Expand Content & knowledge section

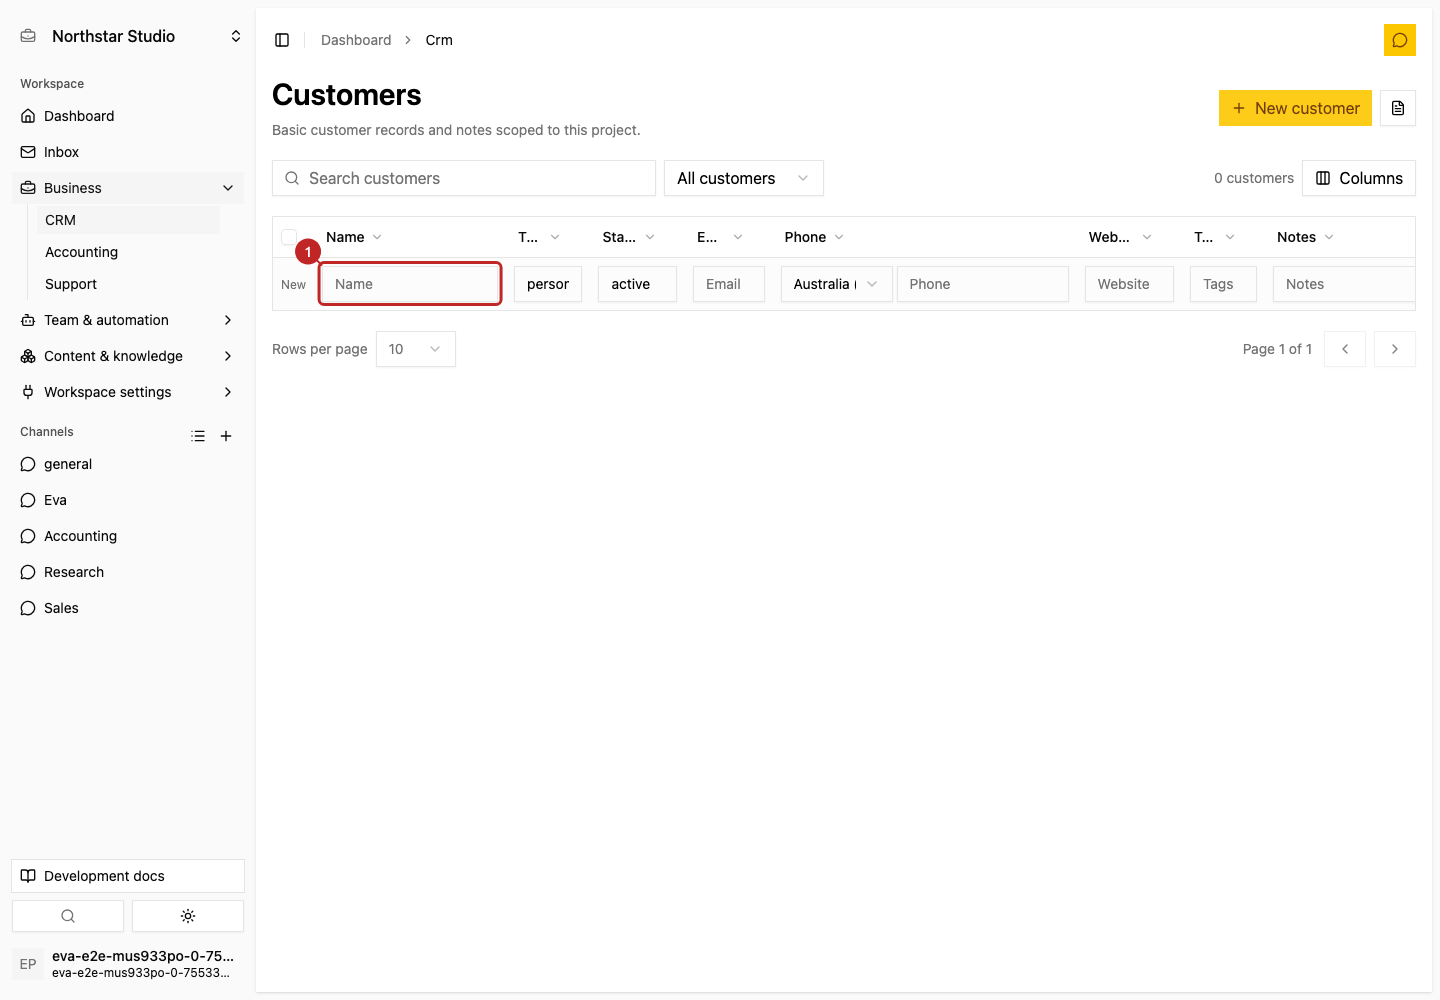pyautogui.click(x=128, y=356)
